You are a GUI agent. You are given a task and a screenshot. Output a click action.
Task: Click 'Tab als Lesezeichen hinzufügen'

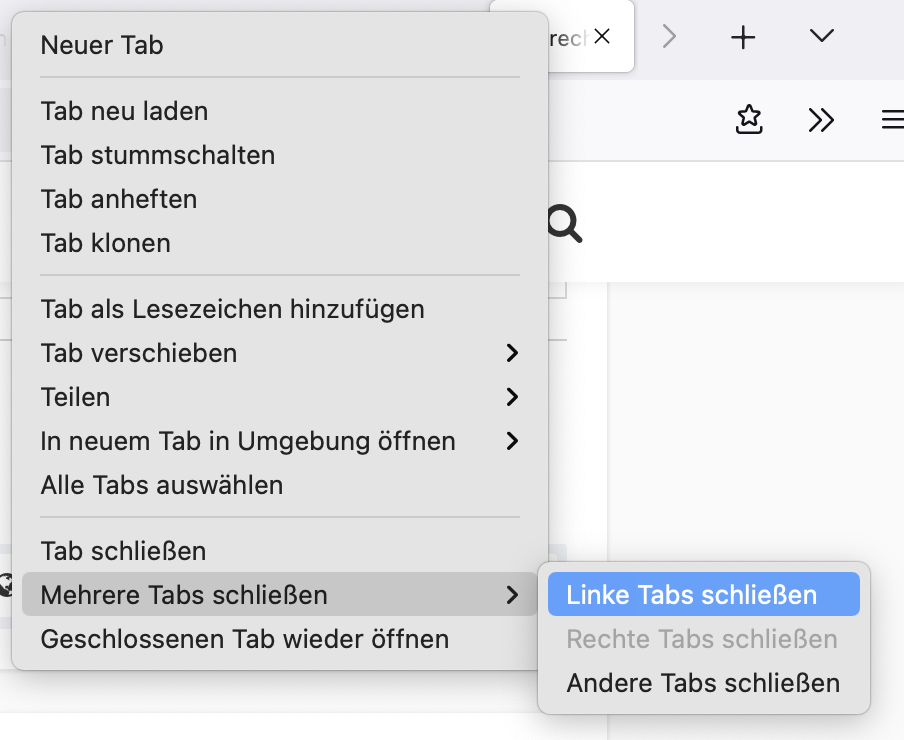coord(233,309)
